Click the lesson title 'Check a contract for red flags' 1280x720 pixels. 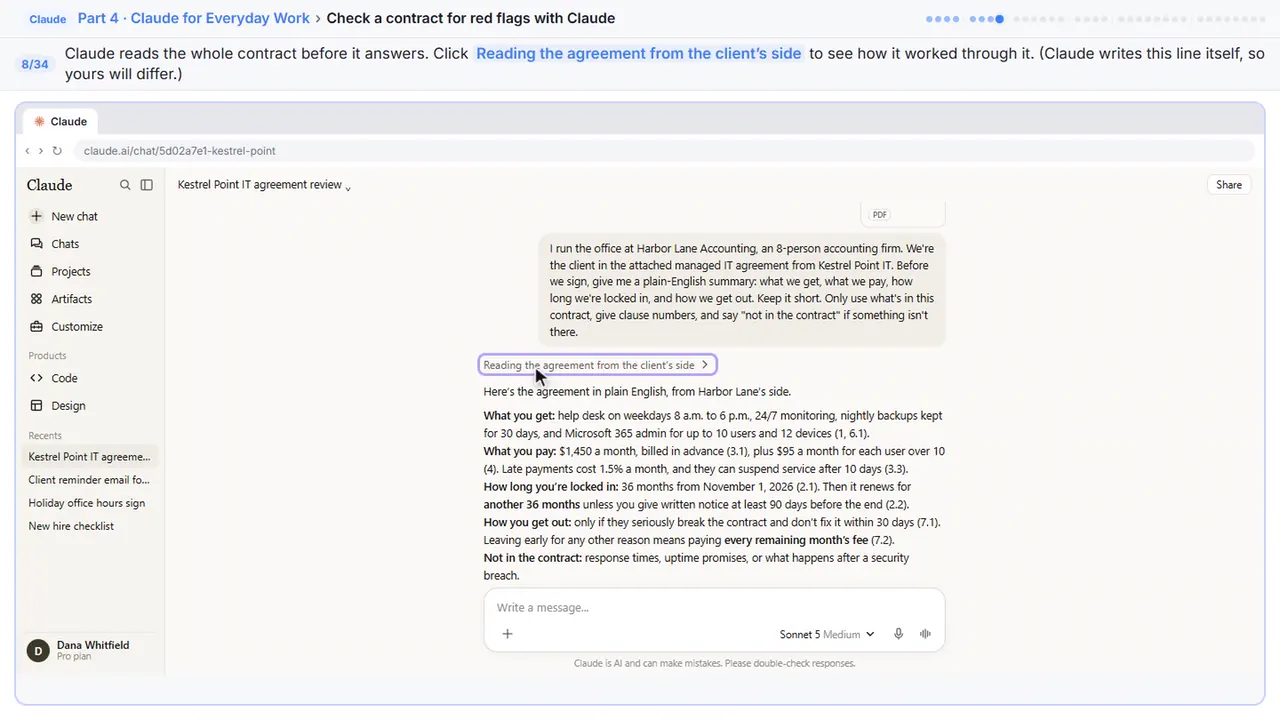click(x=471, y=18)
